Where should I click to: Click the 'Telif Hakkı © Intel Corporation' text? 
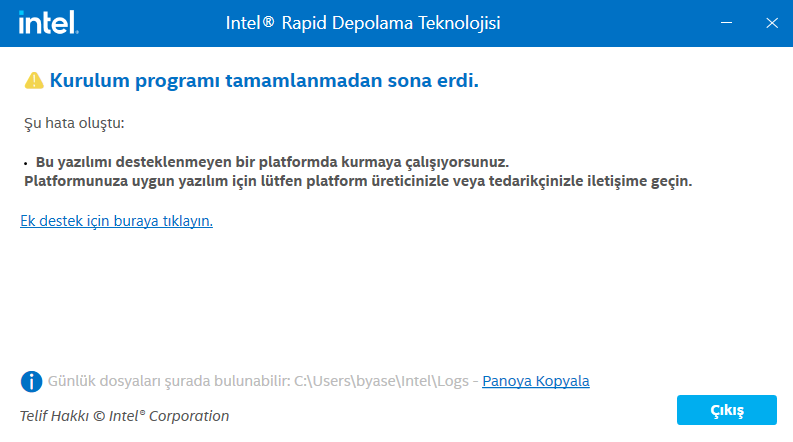124,416
